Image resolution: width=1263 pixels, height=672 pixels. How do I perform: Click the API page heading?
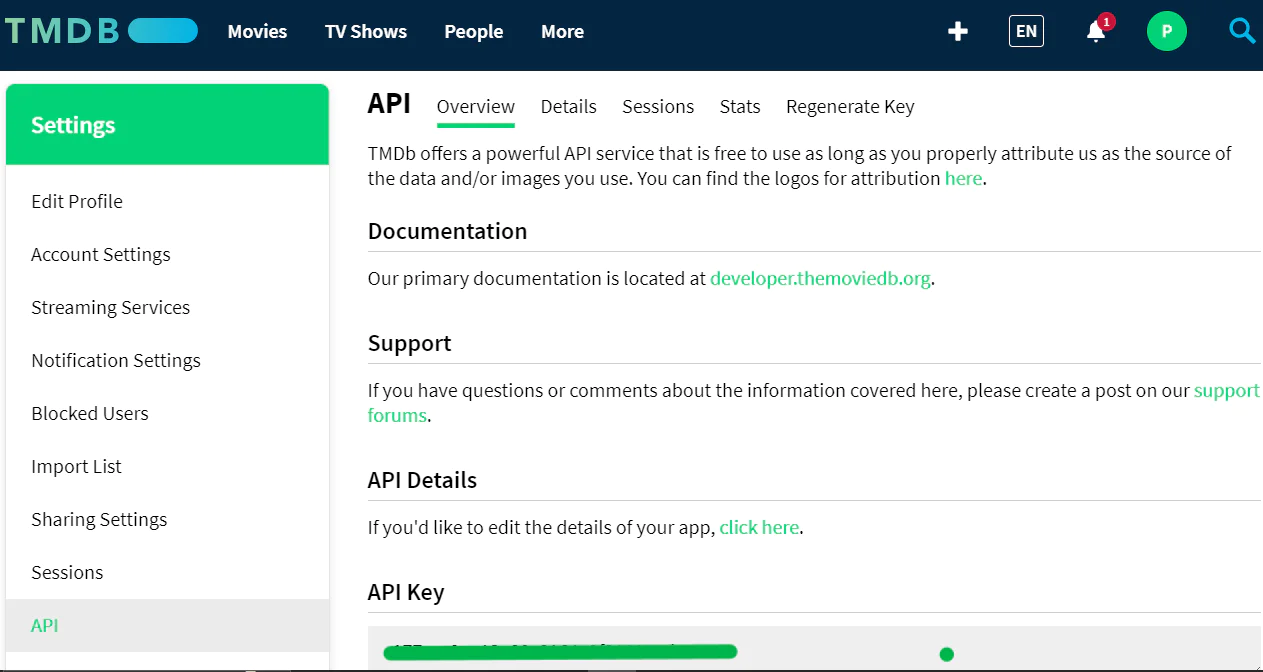click(x=390, y=103)
